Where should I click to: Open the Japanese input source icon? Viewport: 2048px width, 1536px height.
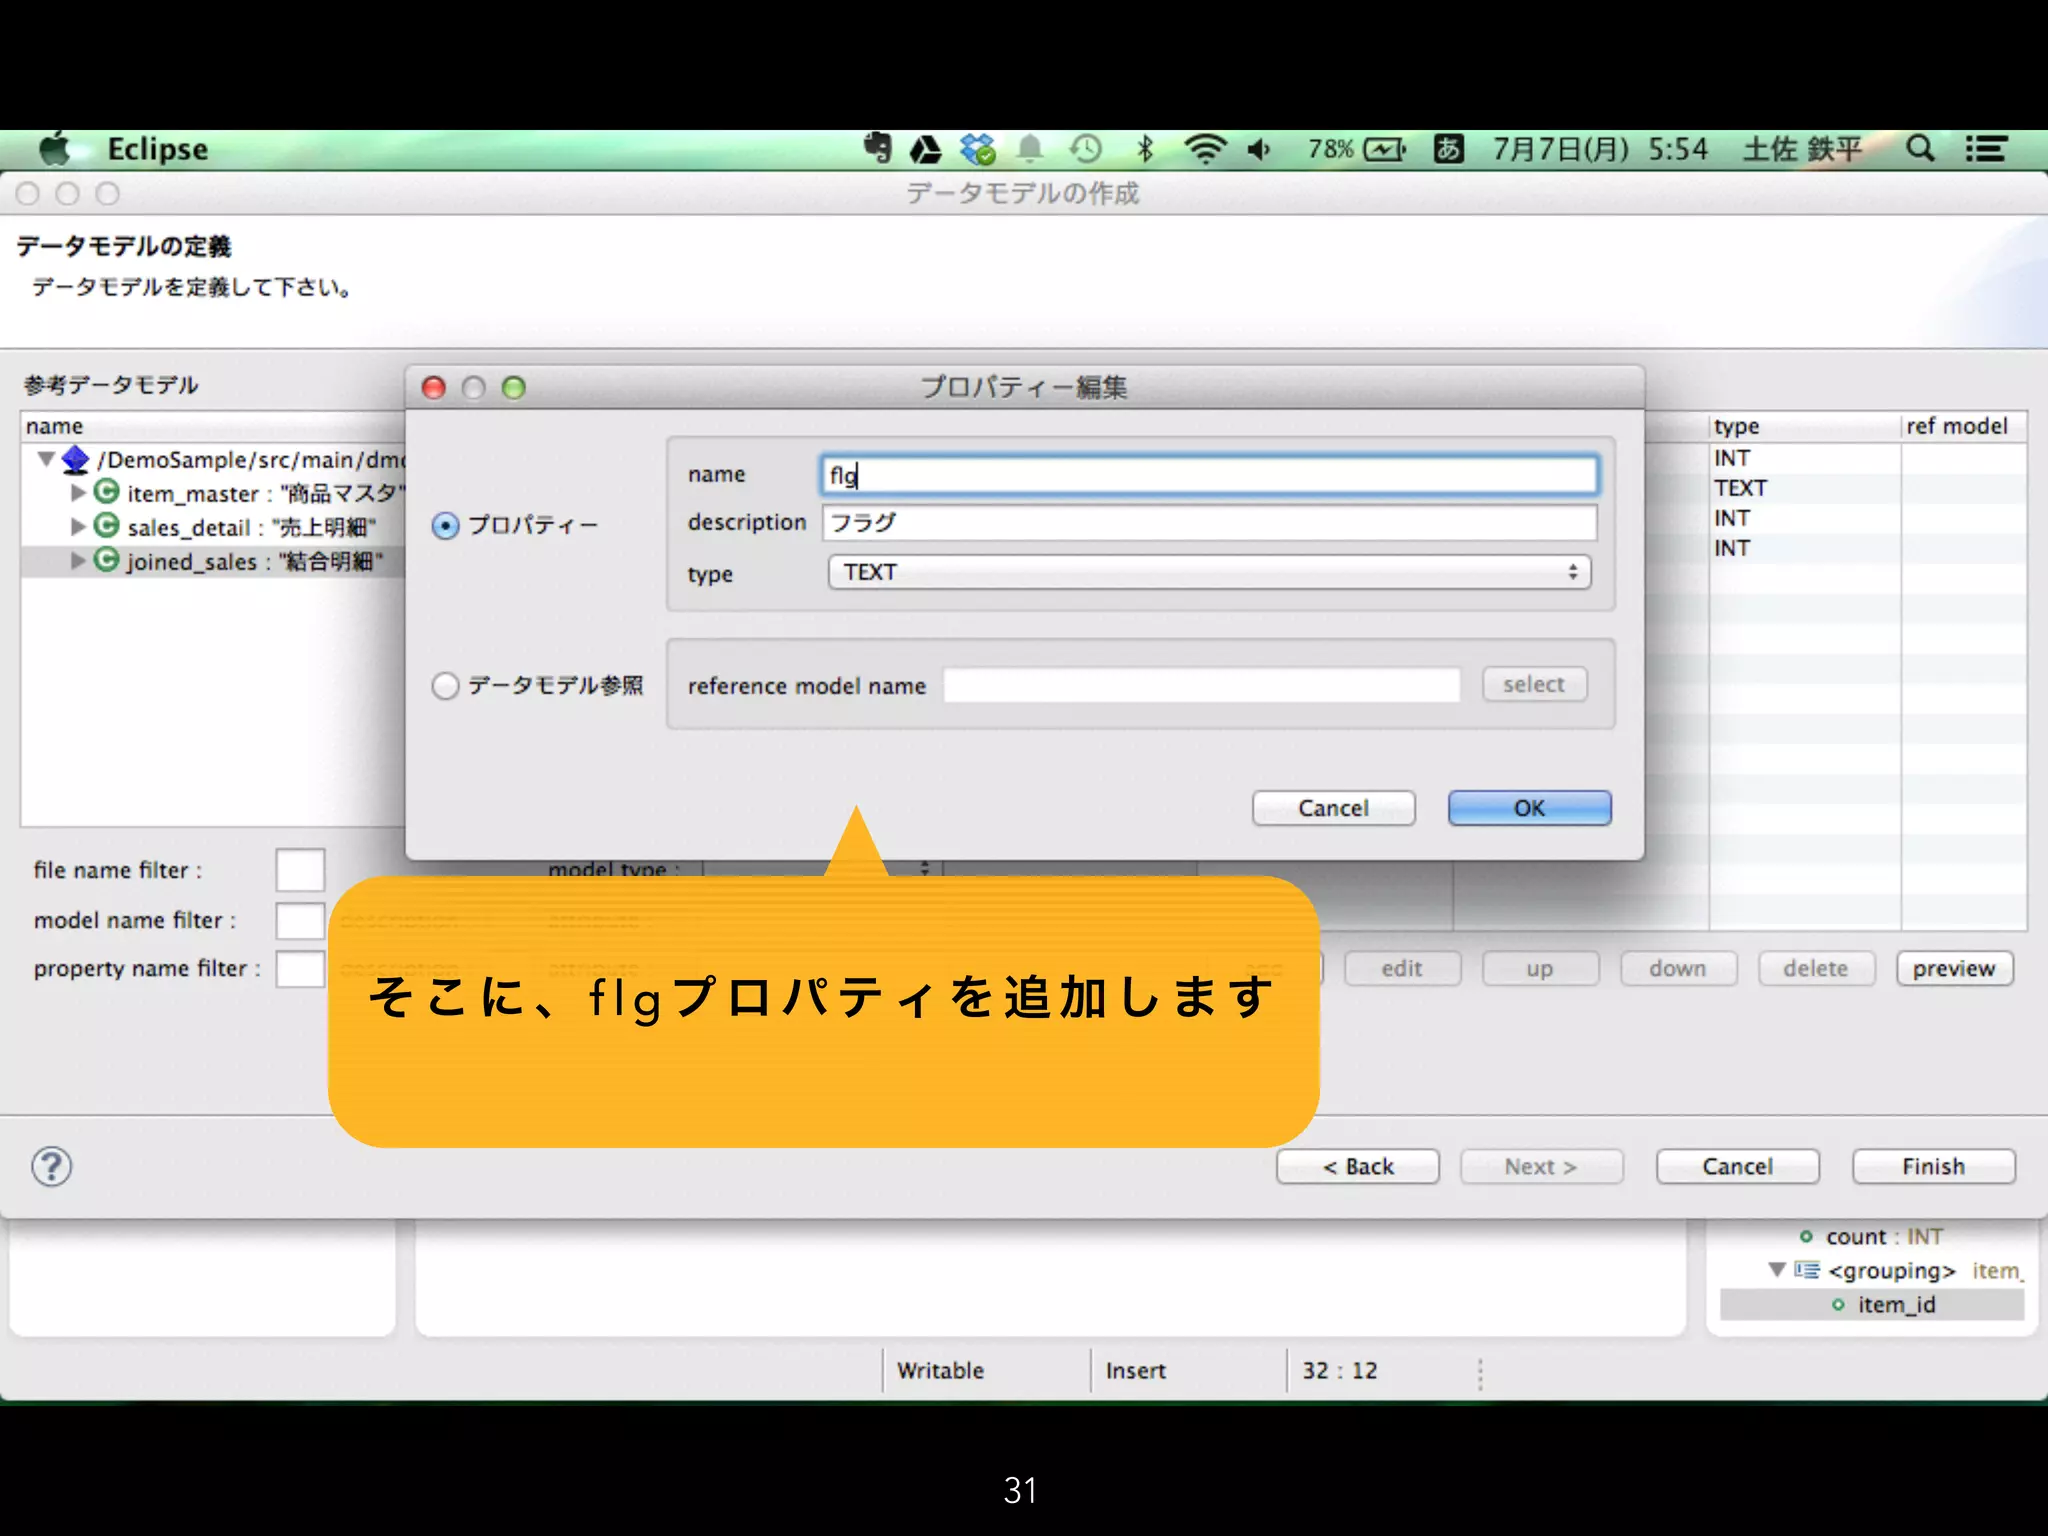pos(1448,149)
